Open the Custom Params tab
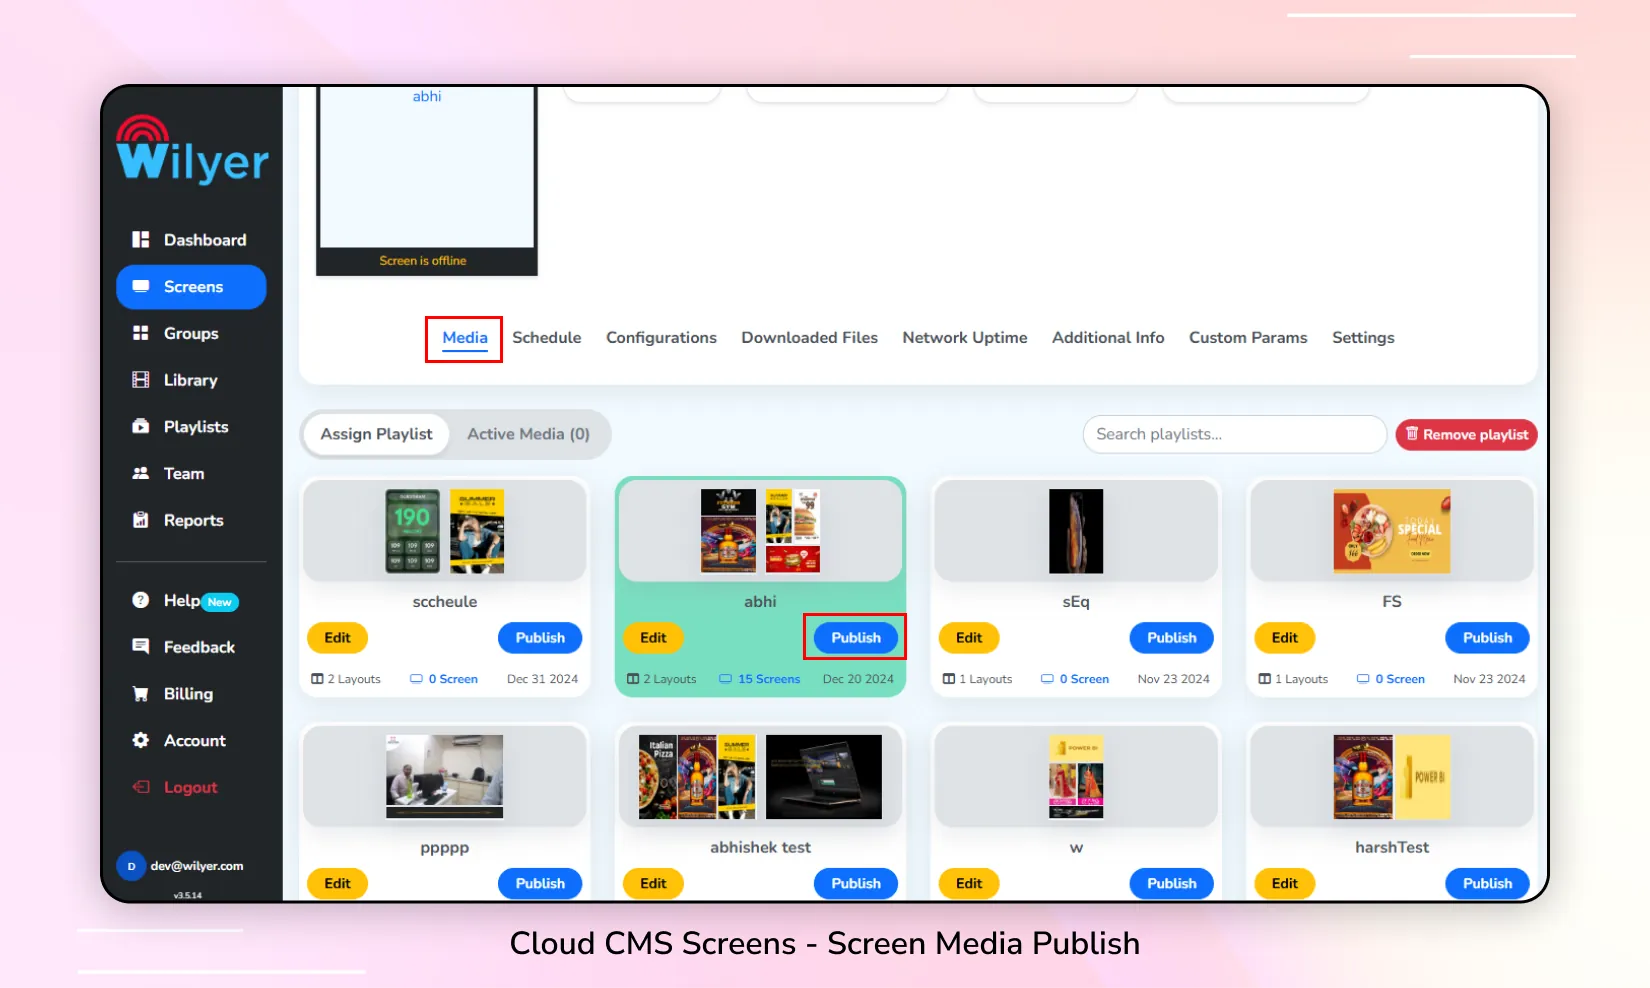The width and height of the screenshot is (1650, 988). pyautogui.click(x=1248, y=338)
